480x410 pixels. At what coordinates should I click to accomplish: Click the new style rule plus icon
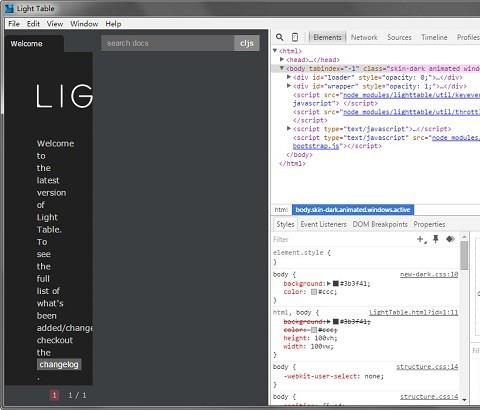coord(421,239)
